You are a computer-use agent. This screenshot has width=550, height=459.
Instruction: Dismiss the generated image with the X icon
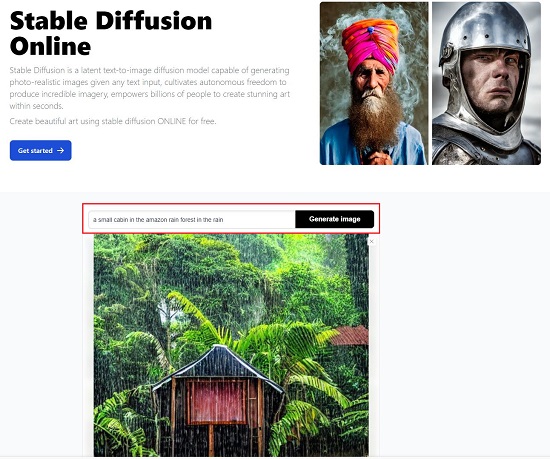(x=371, y=241)
